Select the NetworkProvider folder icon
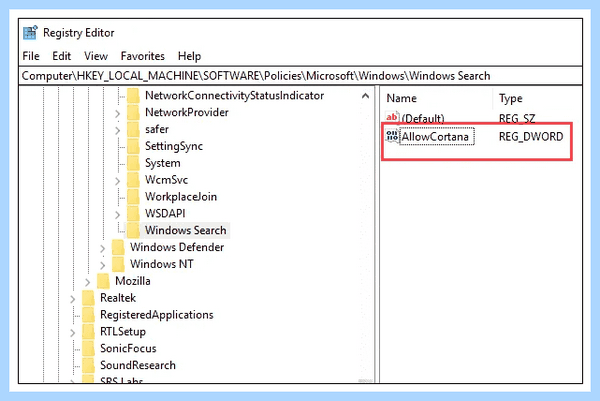Viewport: 600px width, 401px height. click(133, 112)
